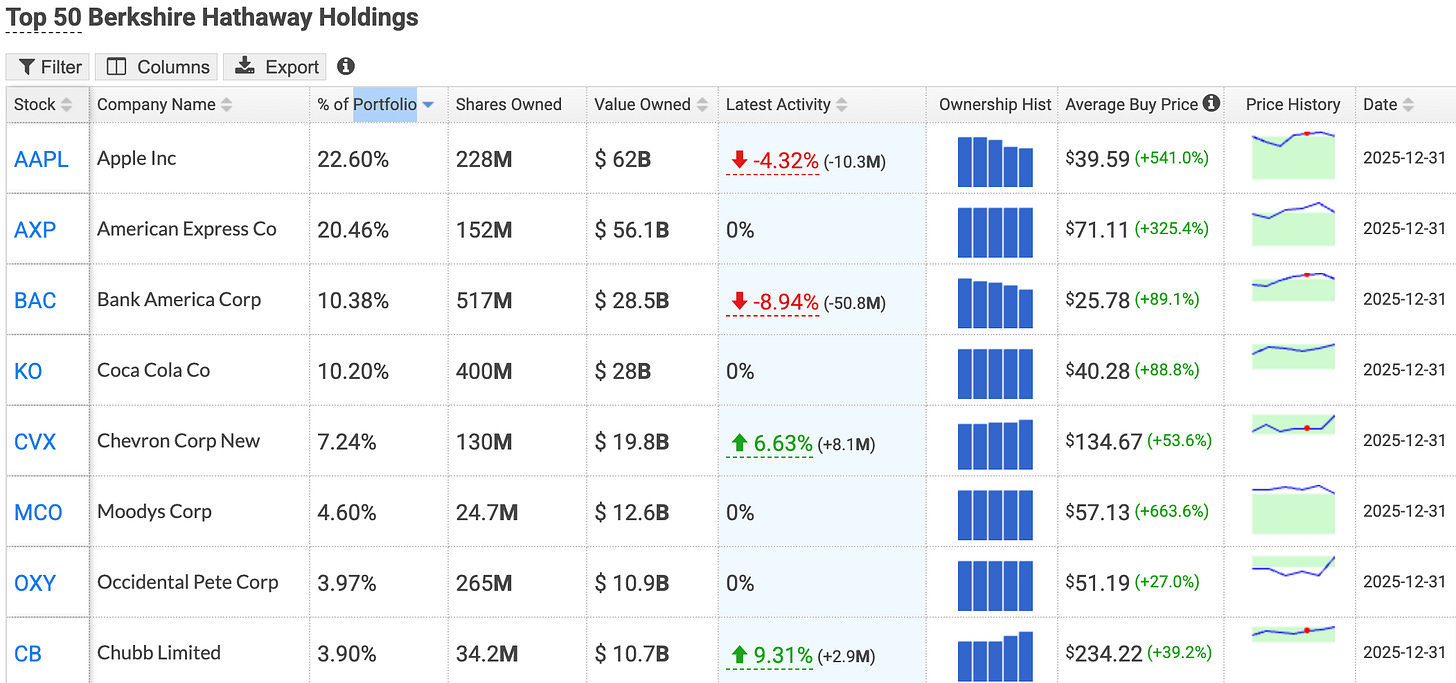Viewport: 1456px width, 683px height.
Task: Toggle the % of Portfolio sort arrow
Action: 428,105
